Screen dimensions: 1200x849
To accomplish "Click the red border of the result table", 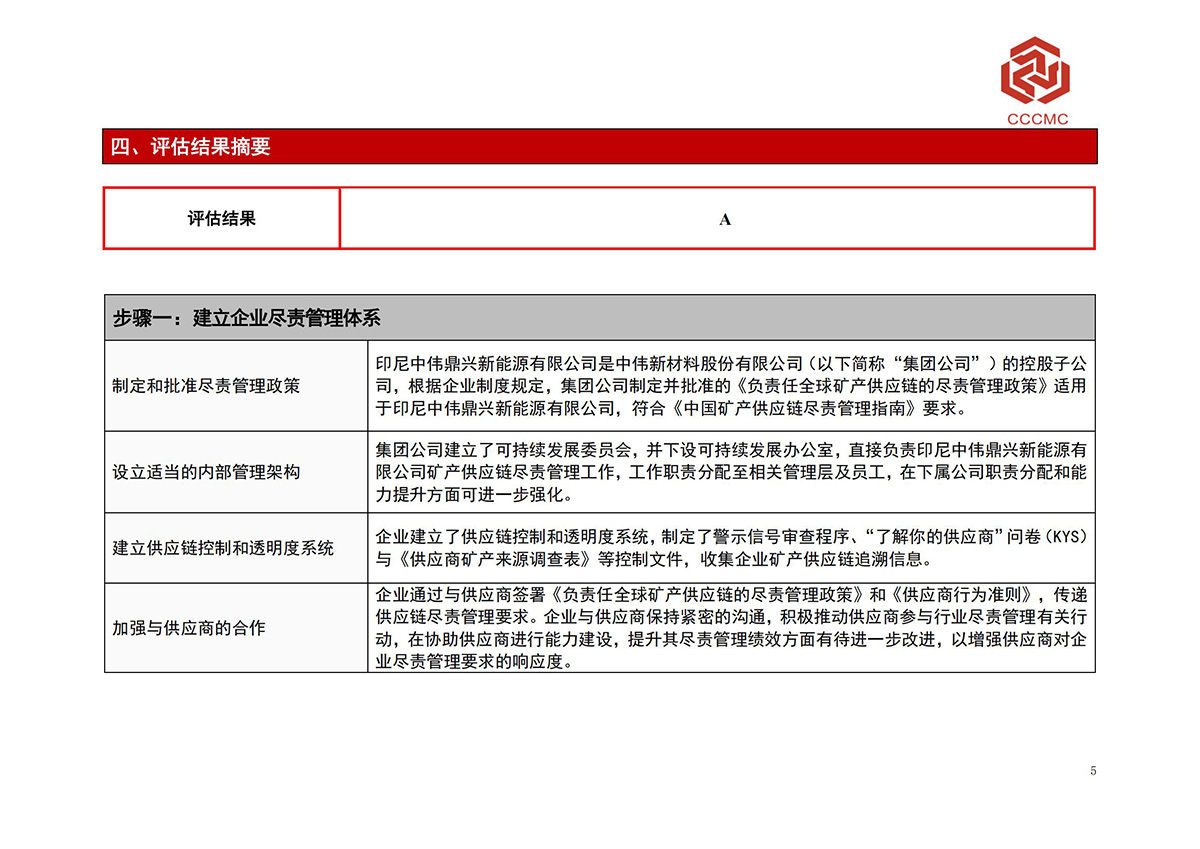I will (x=600, y=190).
